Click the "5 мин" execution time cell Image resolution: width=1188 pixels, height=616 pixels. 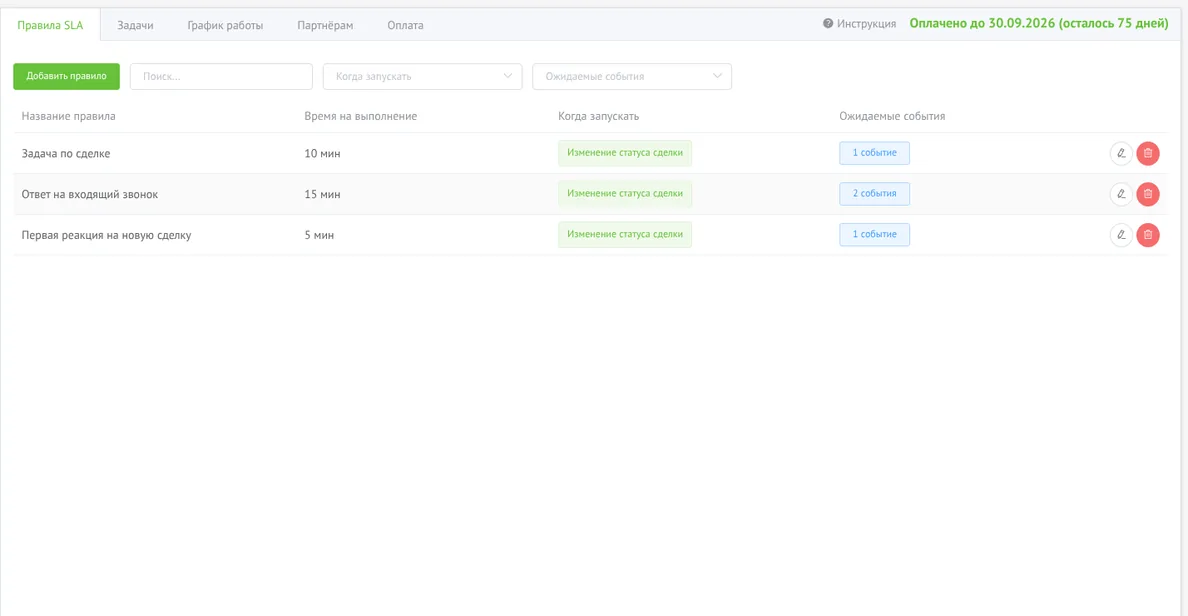pos(319,236)
